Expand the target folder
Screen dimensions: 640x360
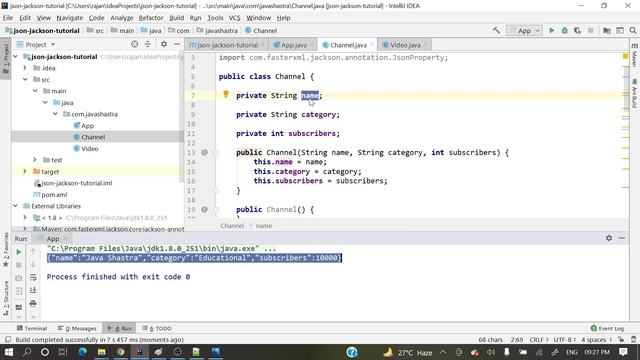(x=25, y=171)
